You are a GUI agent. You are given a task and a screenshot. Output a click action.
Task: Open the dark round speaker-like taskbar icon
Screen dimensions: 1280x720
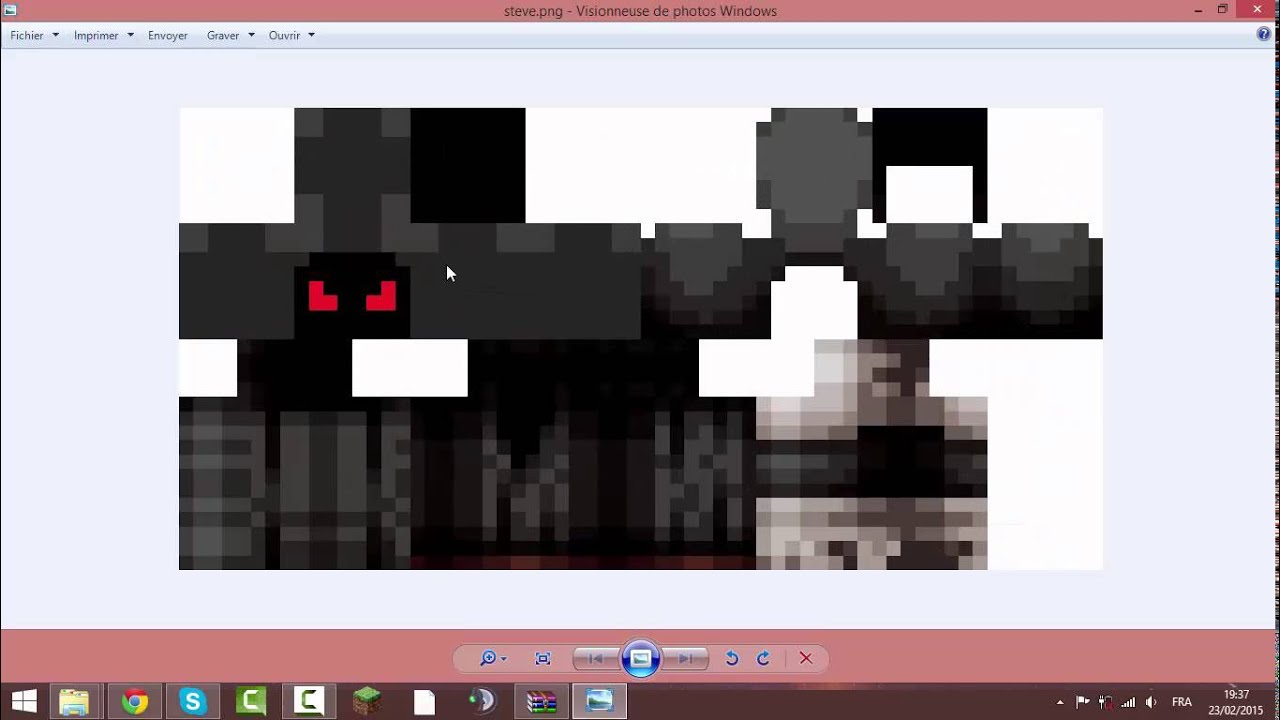click(482, 702)
